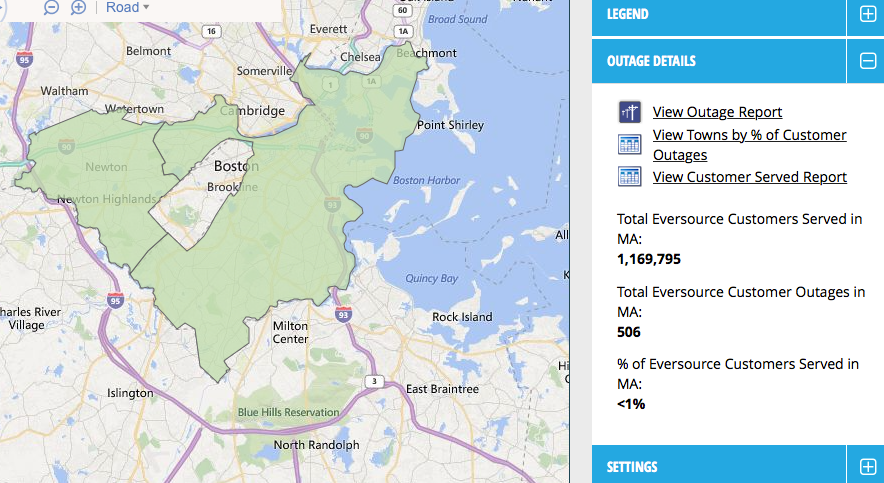Click the Point Shirley map label
This screenshot has height=483, width=884.
click(450, 125)
